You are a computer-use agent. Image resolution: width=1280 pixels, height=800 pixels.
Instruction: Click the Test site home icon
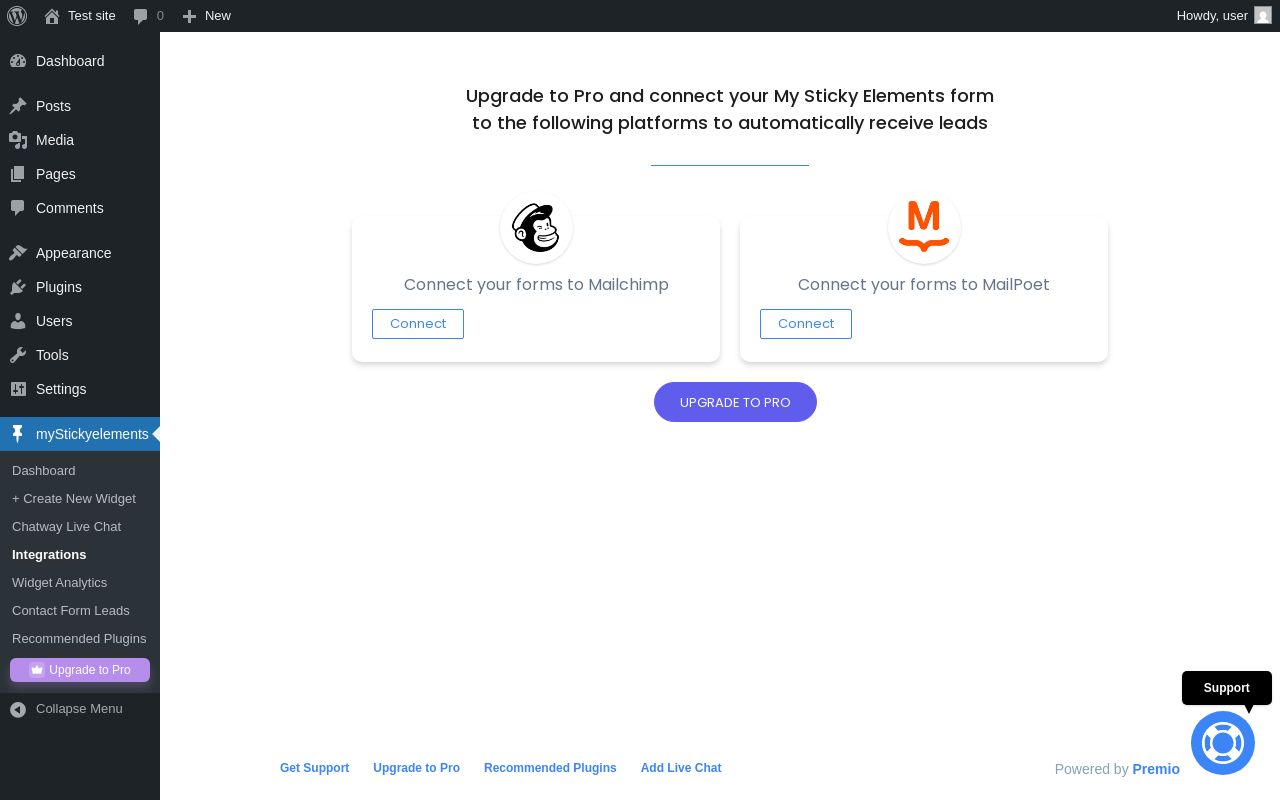coord(52,16)
